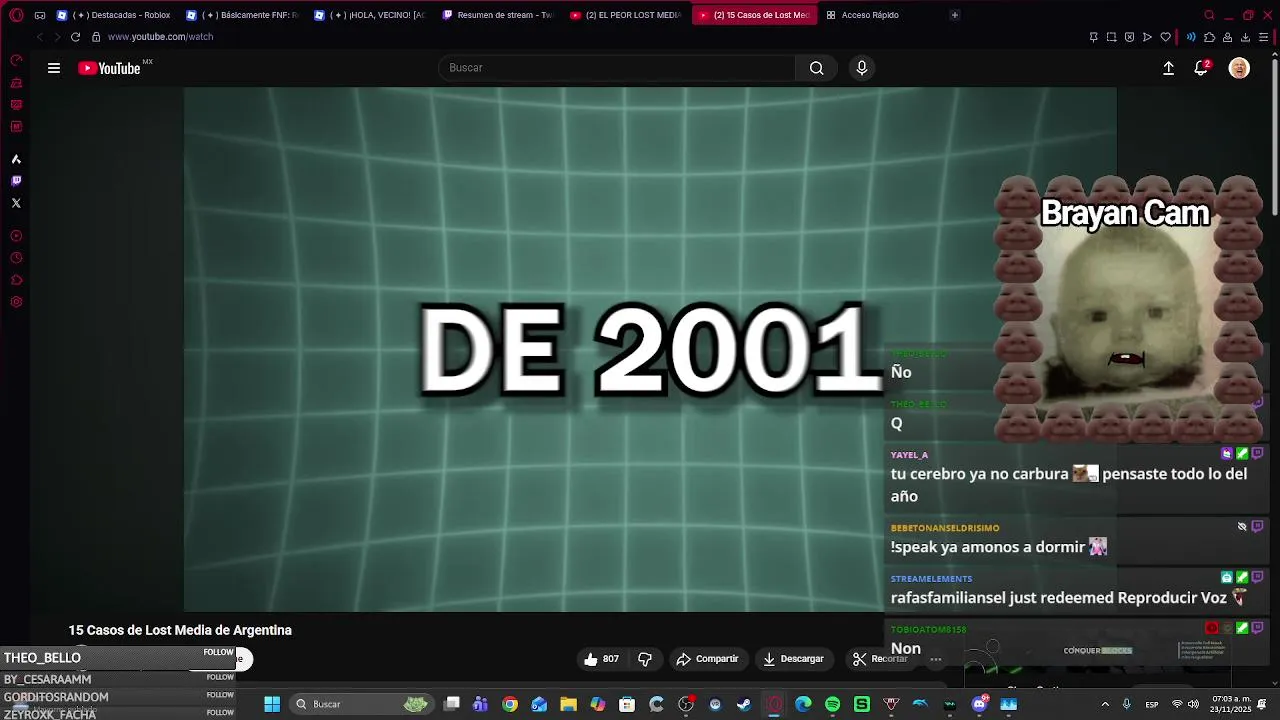Open volume control in system tray
The height and width of the screenshot is (720, 1280).
coord(1193,704)
